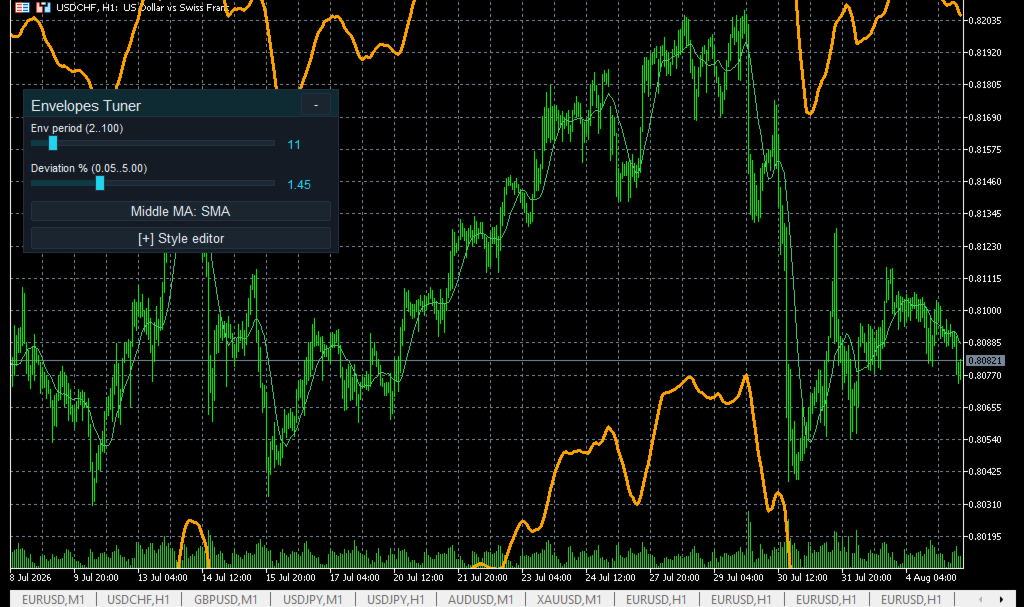Click the 0.82035 price scale label
Screen dimensions: 1024x607
984,20
